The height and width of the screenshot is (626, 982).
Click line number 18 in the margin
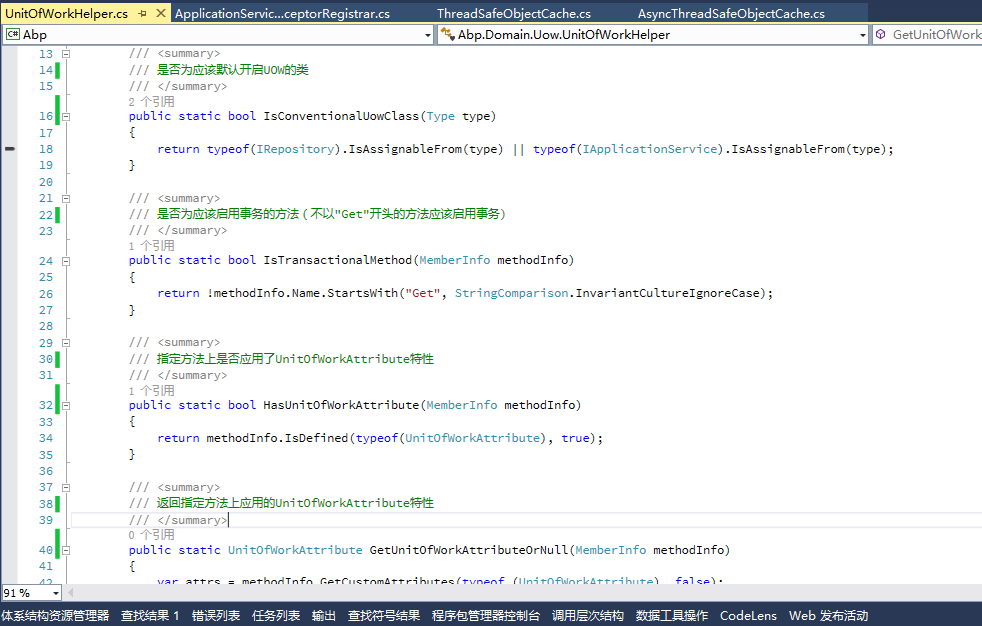[46, 149]
